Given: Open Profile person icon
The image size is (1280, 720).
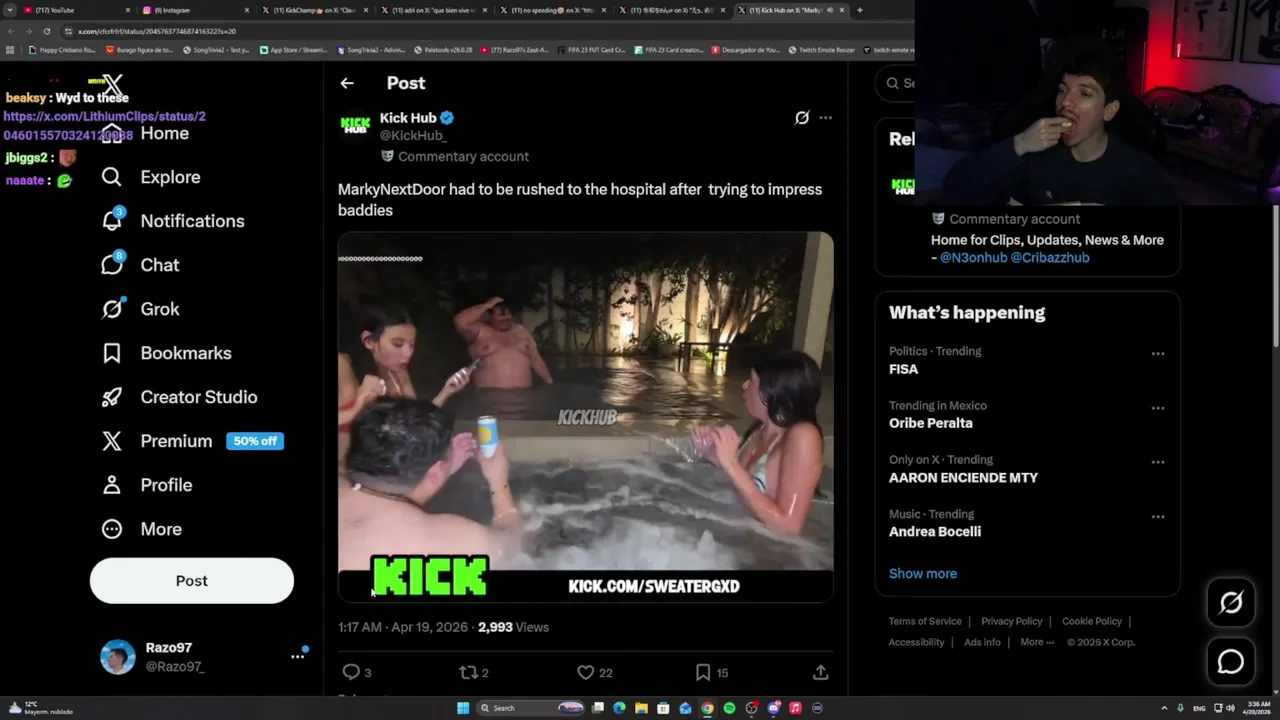Looking at the screenshot, I should 112,485.
